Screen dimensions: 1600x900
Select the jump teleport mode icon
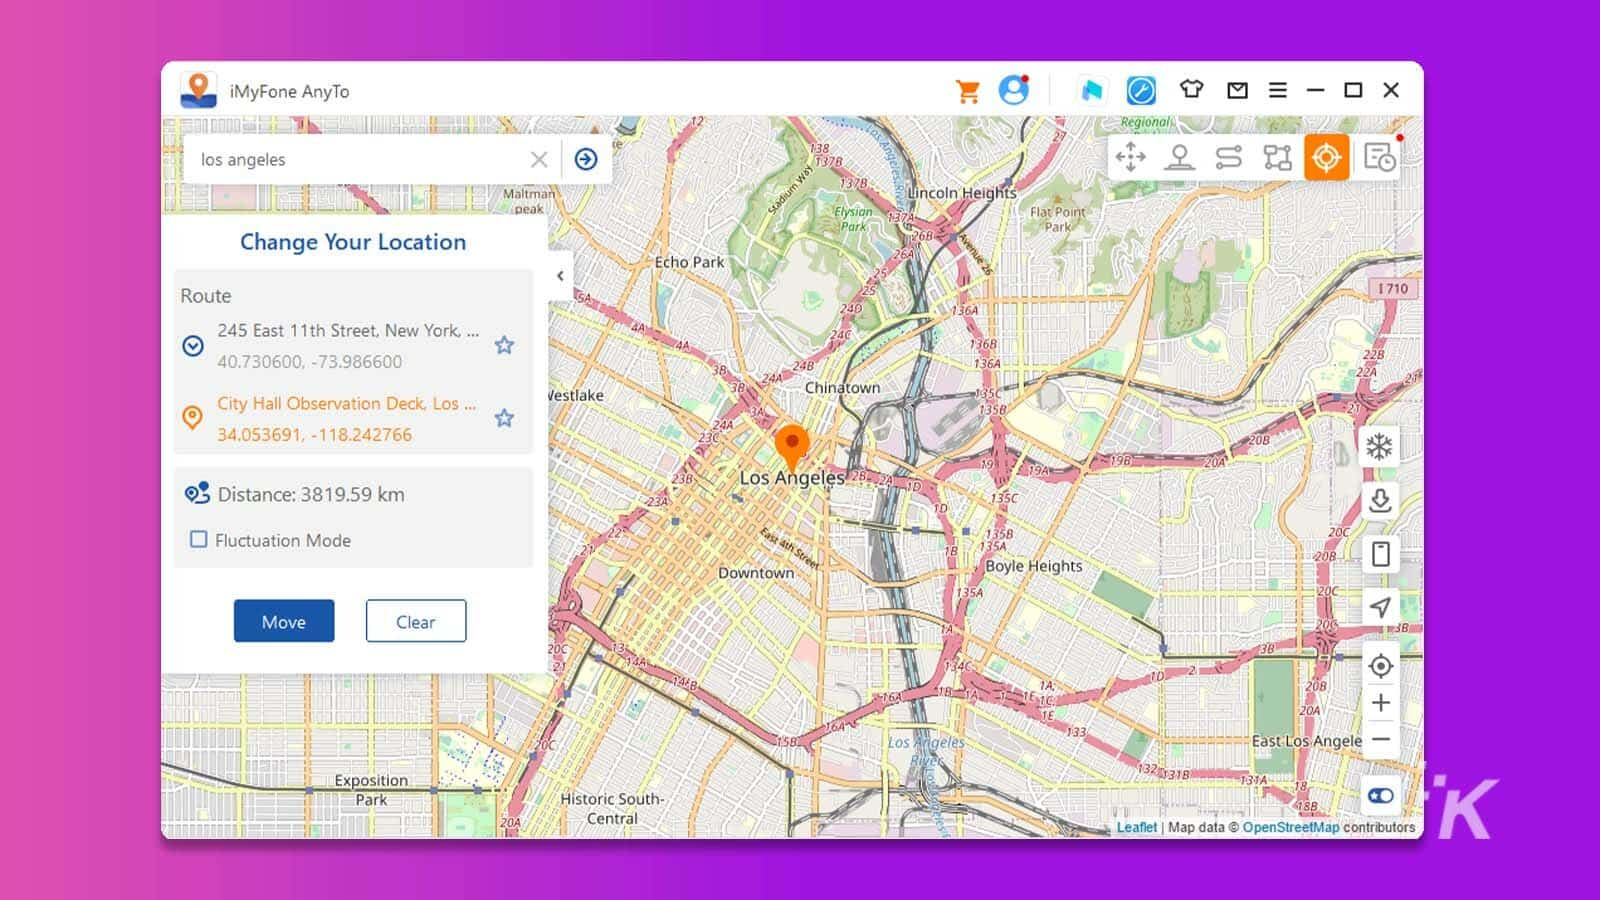point(1180,157)
